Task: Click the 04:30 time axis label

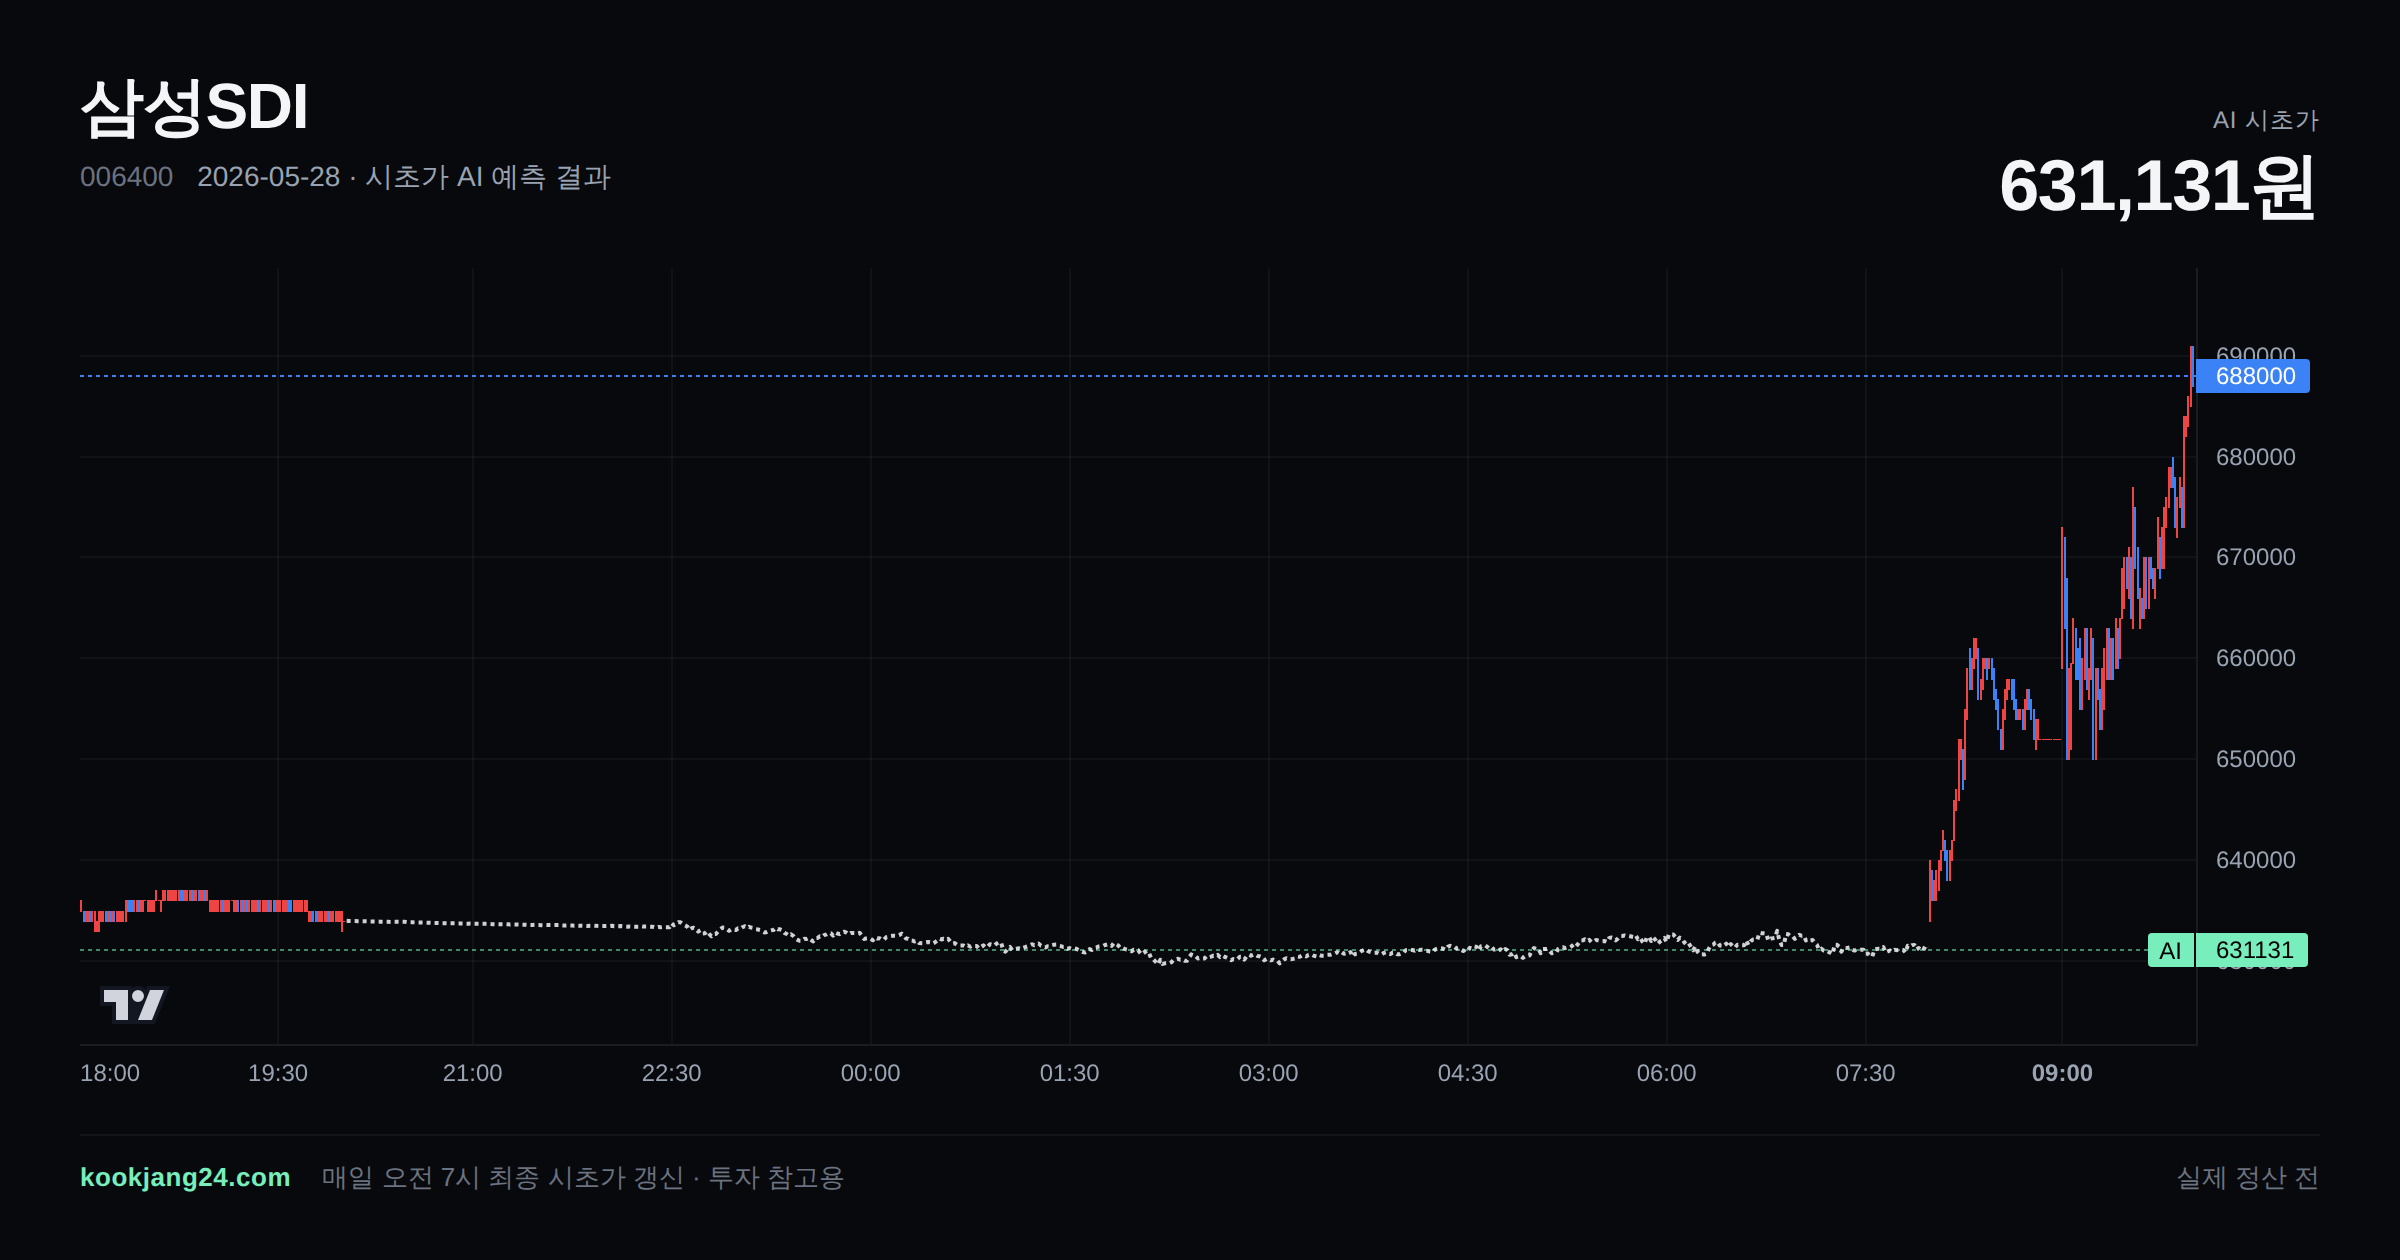Action: coord(1468,1073)
